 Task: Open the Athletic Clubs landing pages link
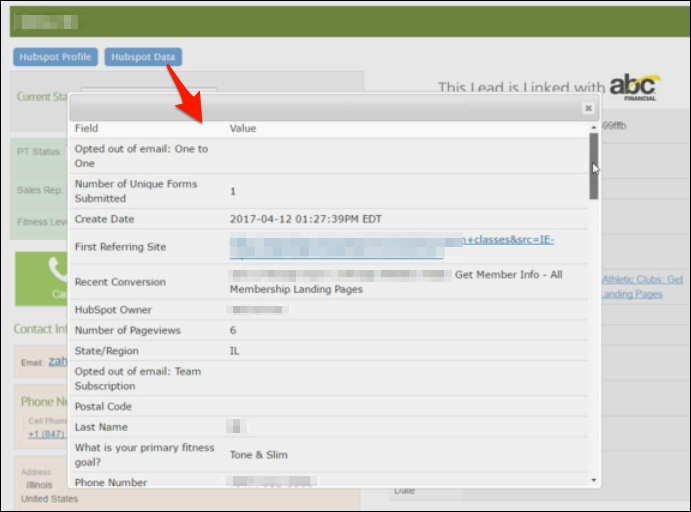(643, 286)
